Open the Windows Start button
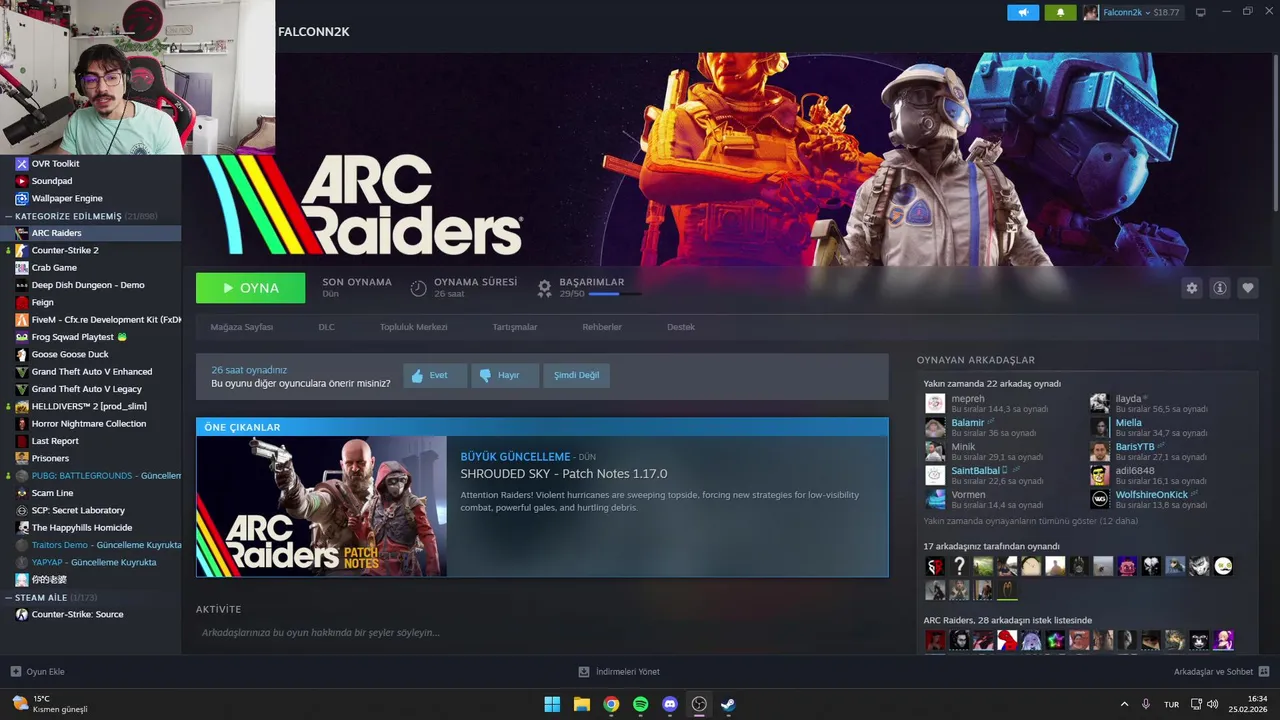Viewport: 1280px width, 720px height. coord(552,704)
